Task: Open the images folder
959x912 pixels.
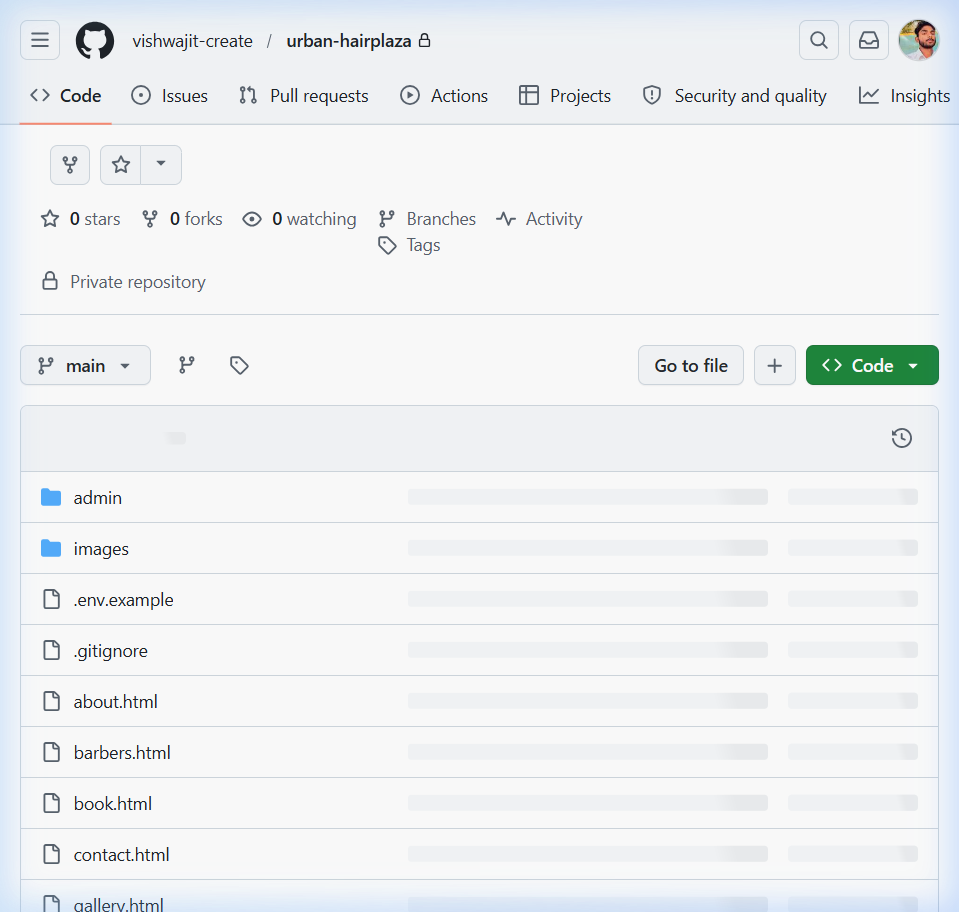Action: tap(101, 549)
